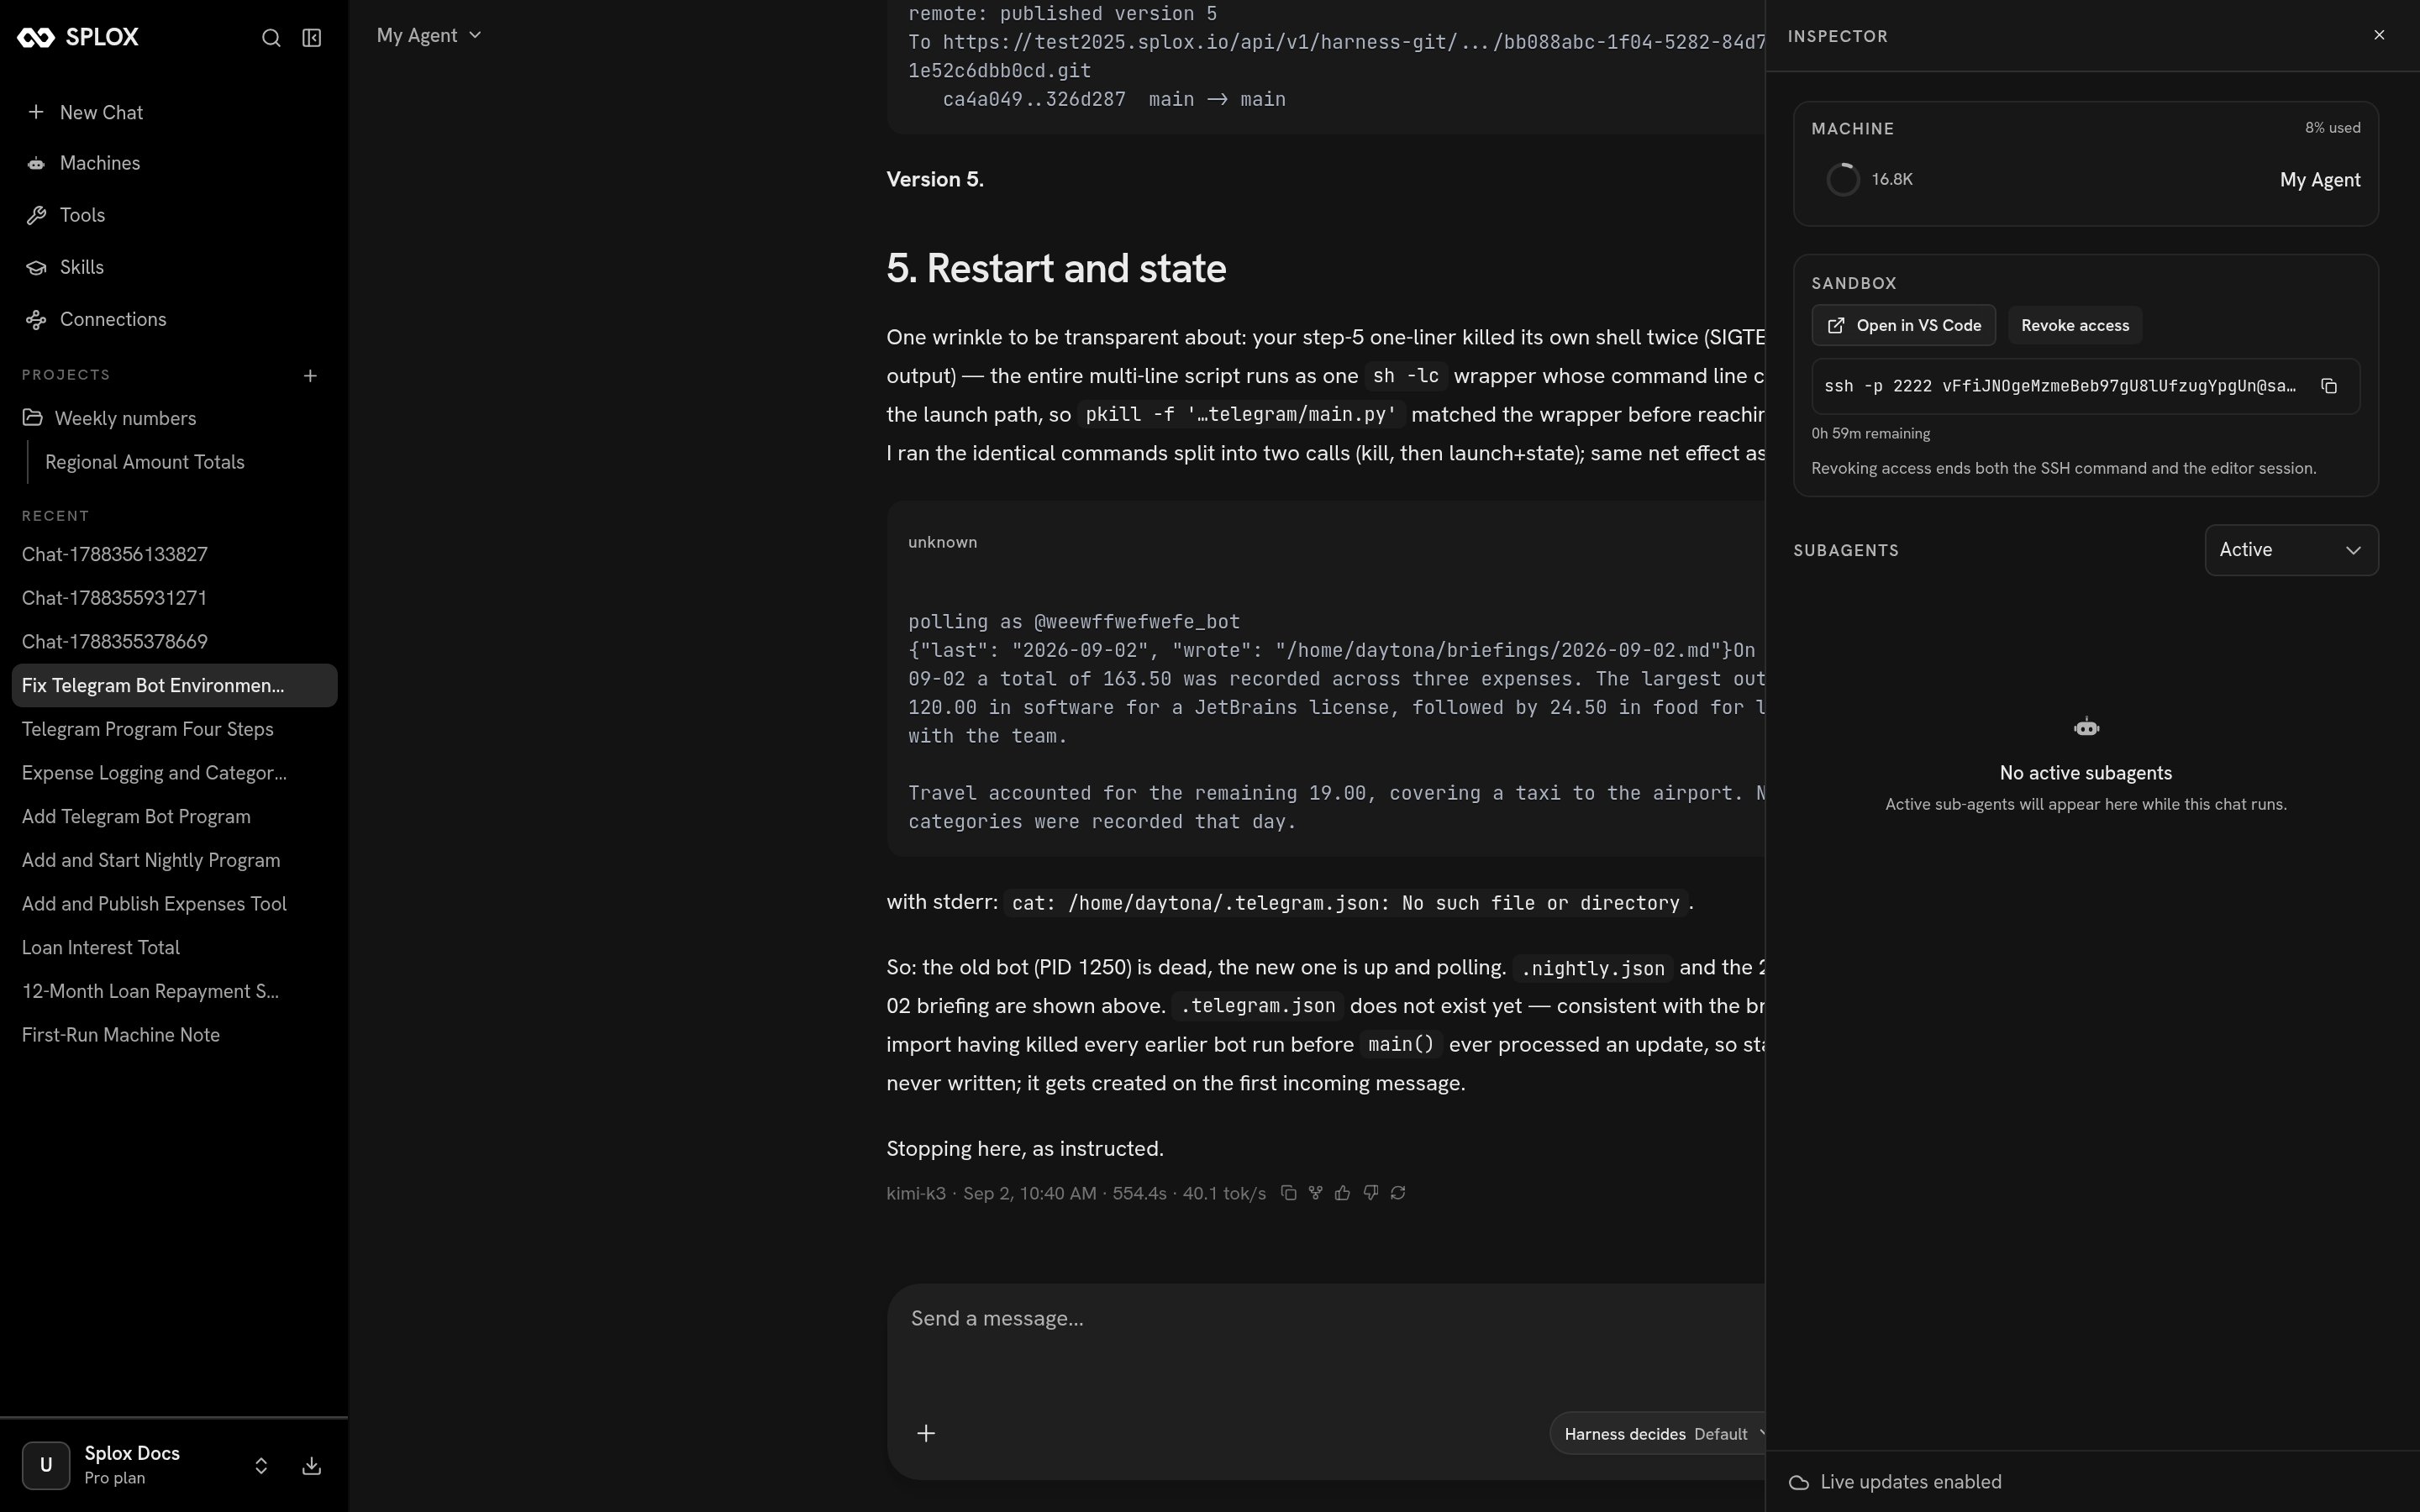2420x1512 pixels.
Task: Open Add and Publish Expenses Tool chat
Action: tap(174, 904)
